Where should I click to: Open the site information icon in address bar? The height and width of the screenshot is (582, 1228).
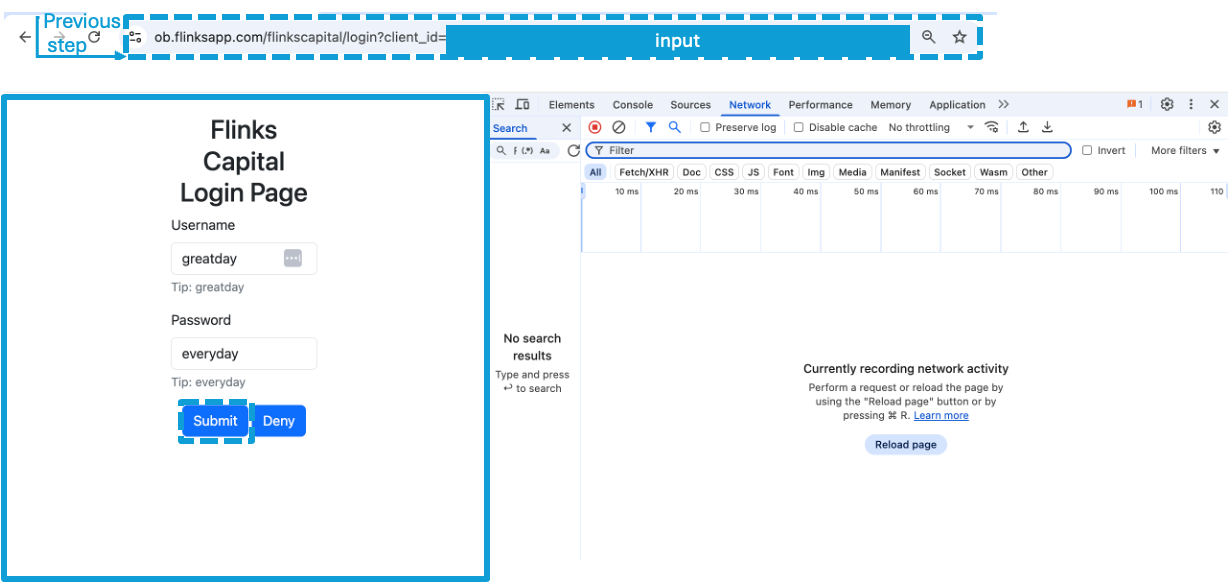137,37
